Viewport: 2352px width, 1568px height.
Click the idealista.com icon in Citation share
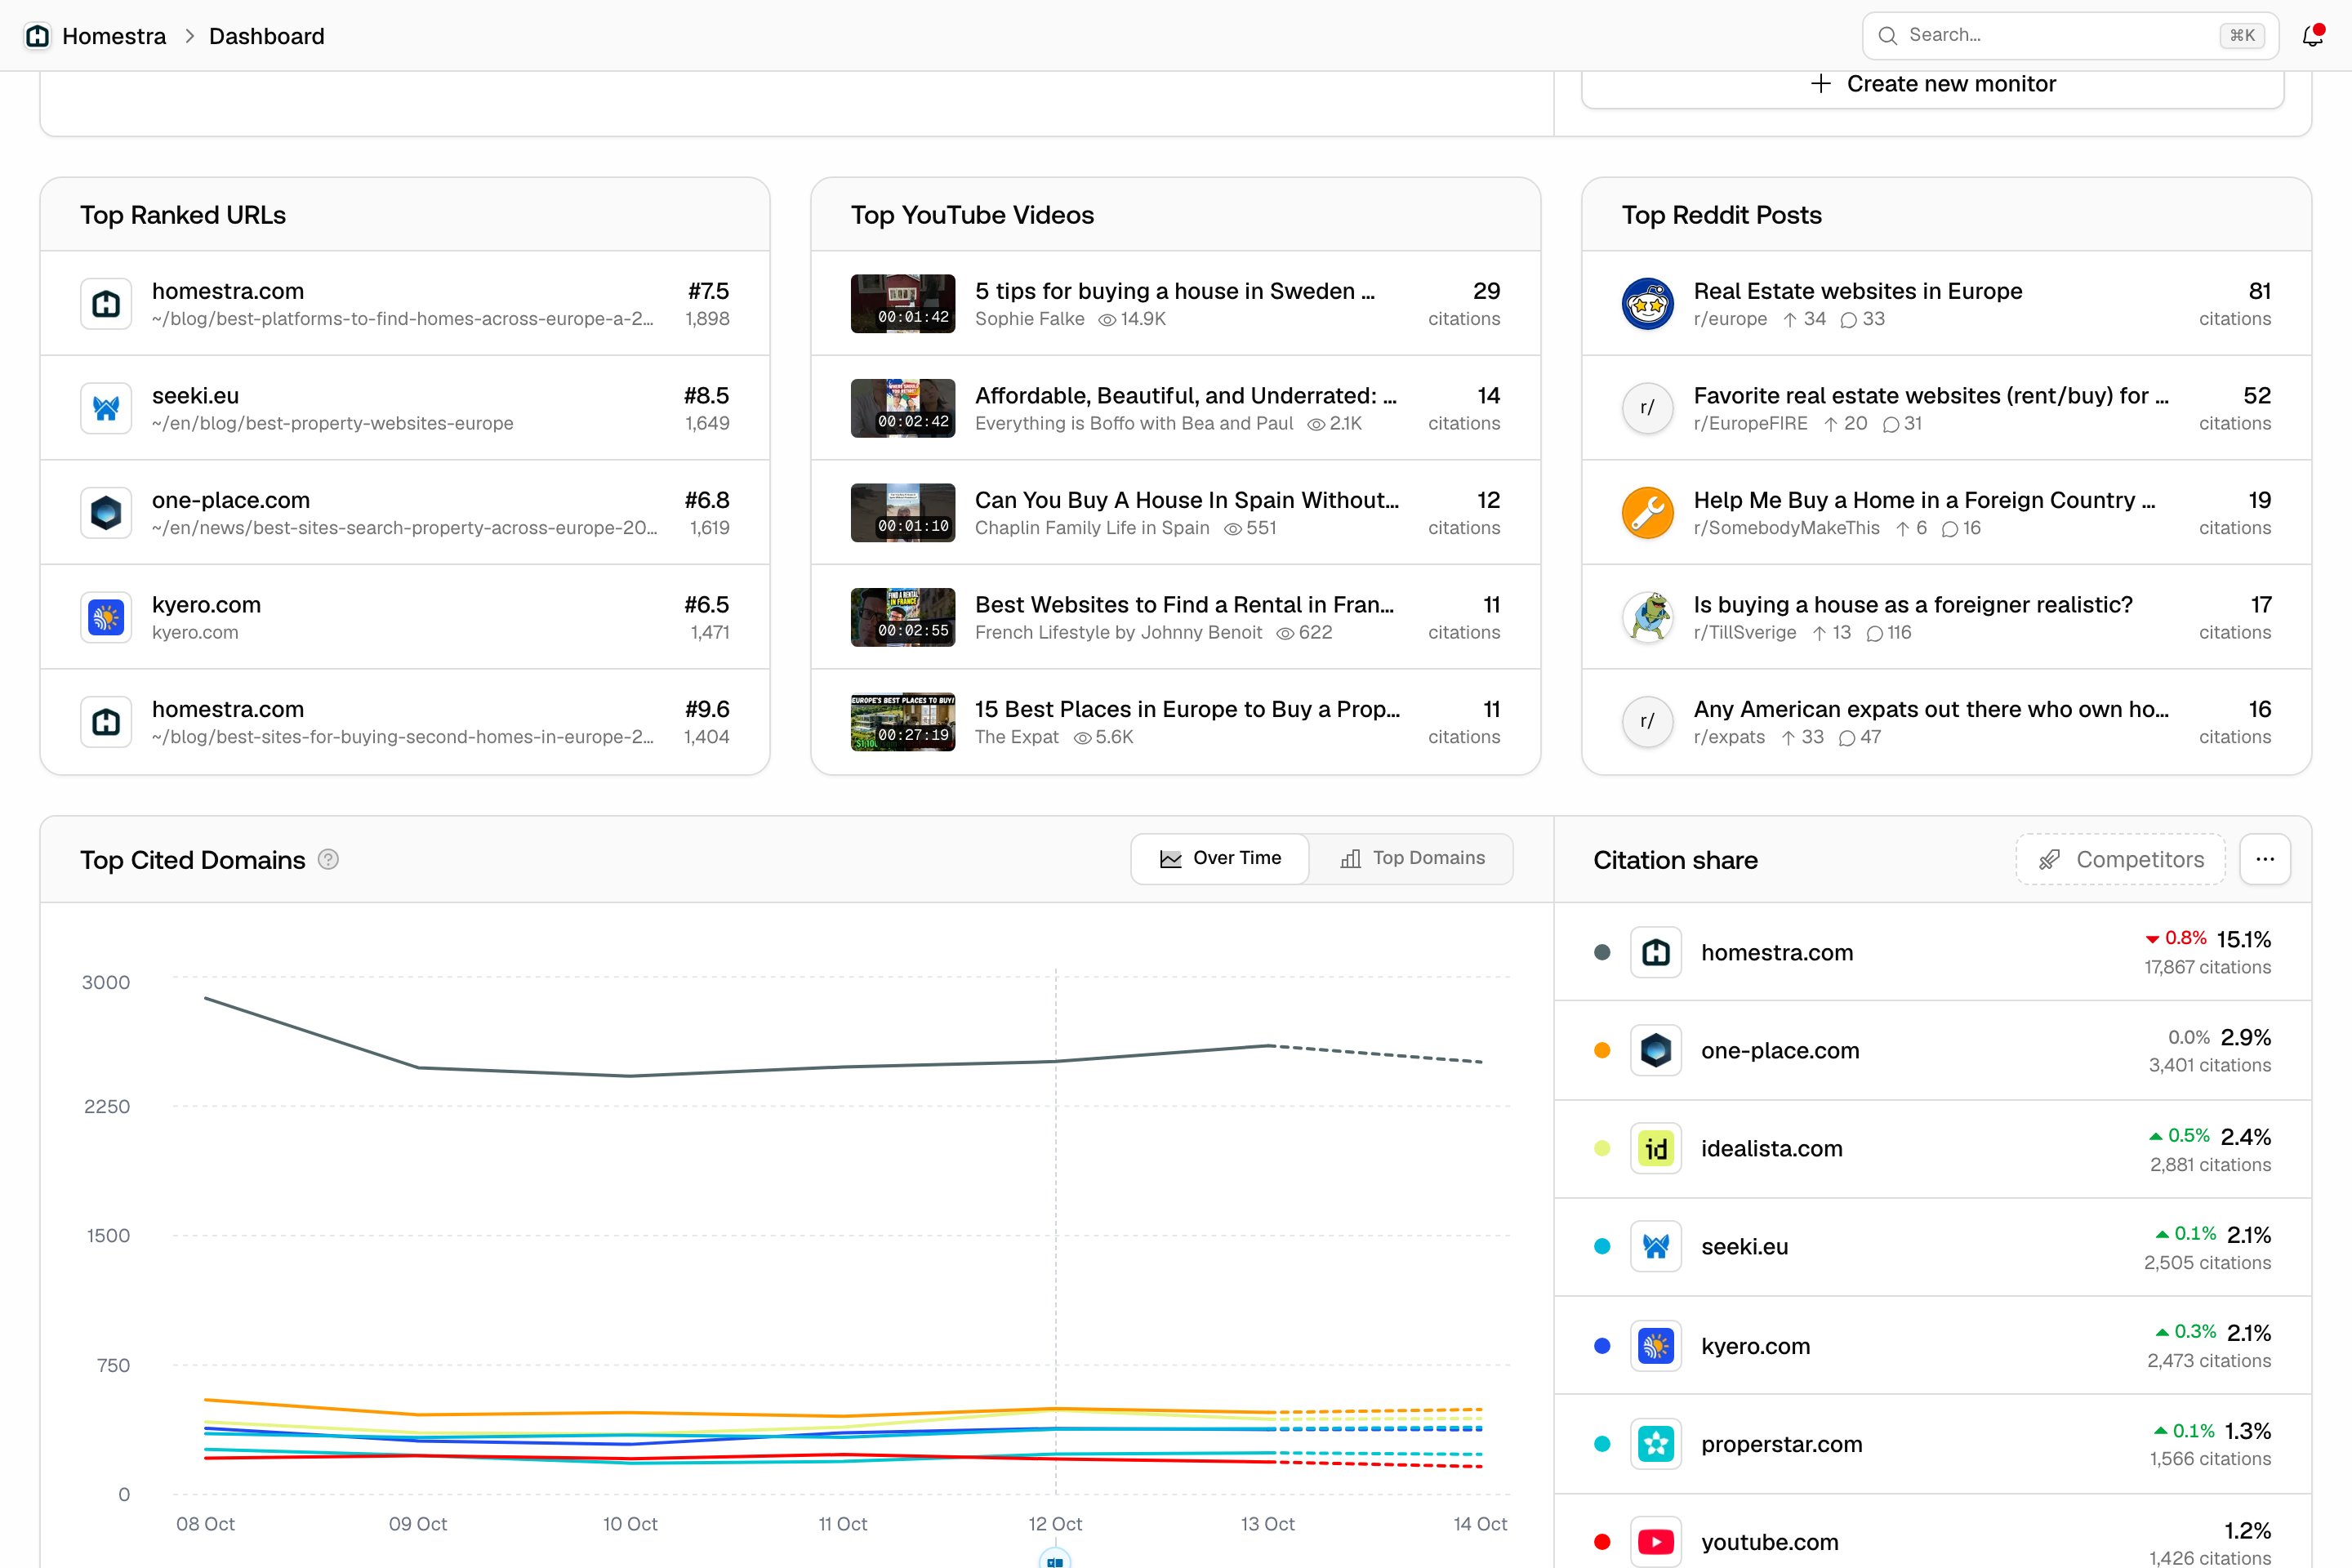(x=1656, y=1148)
